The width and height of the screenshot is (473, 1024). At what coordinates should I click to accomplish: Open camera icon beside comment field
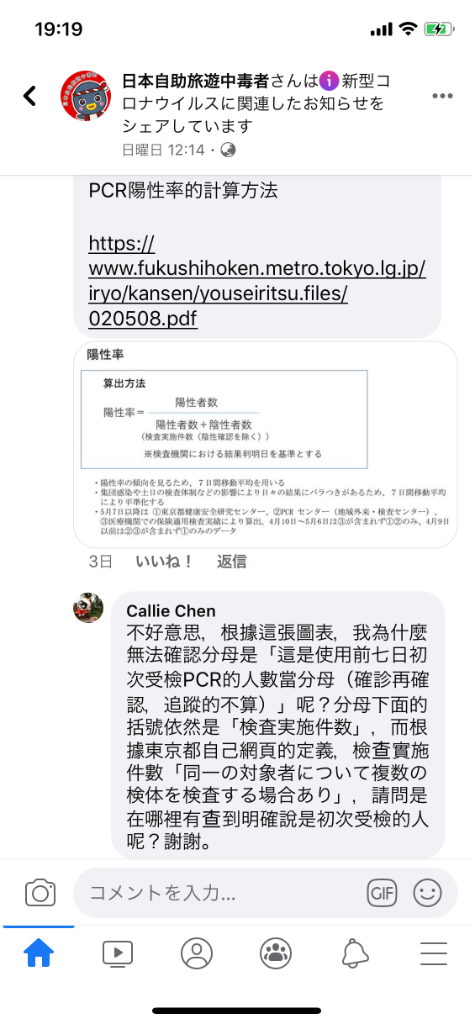(x=40, y=892)
